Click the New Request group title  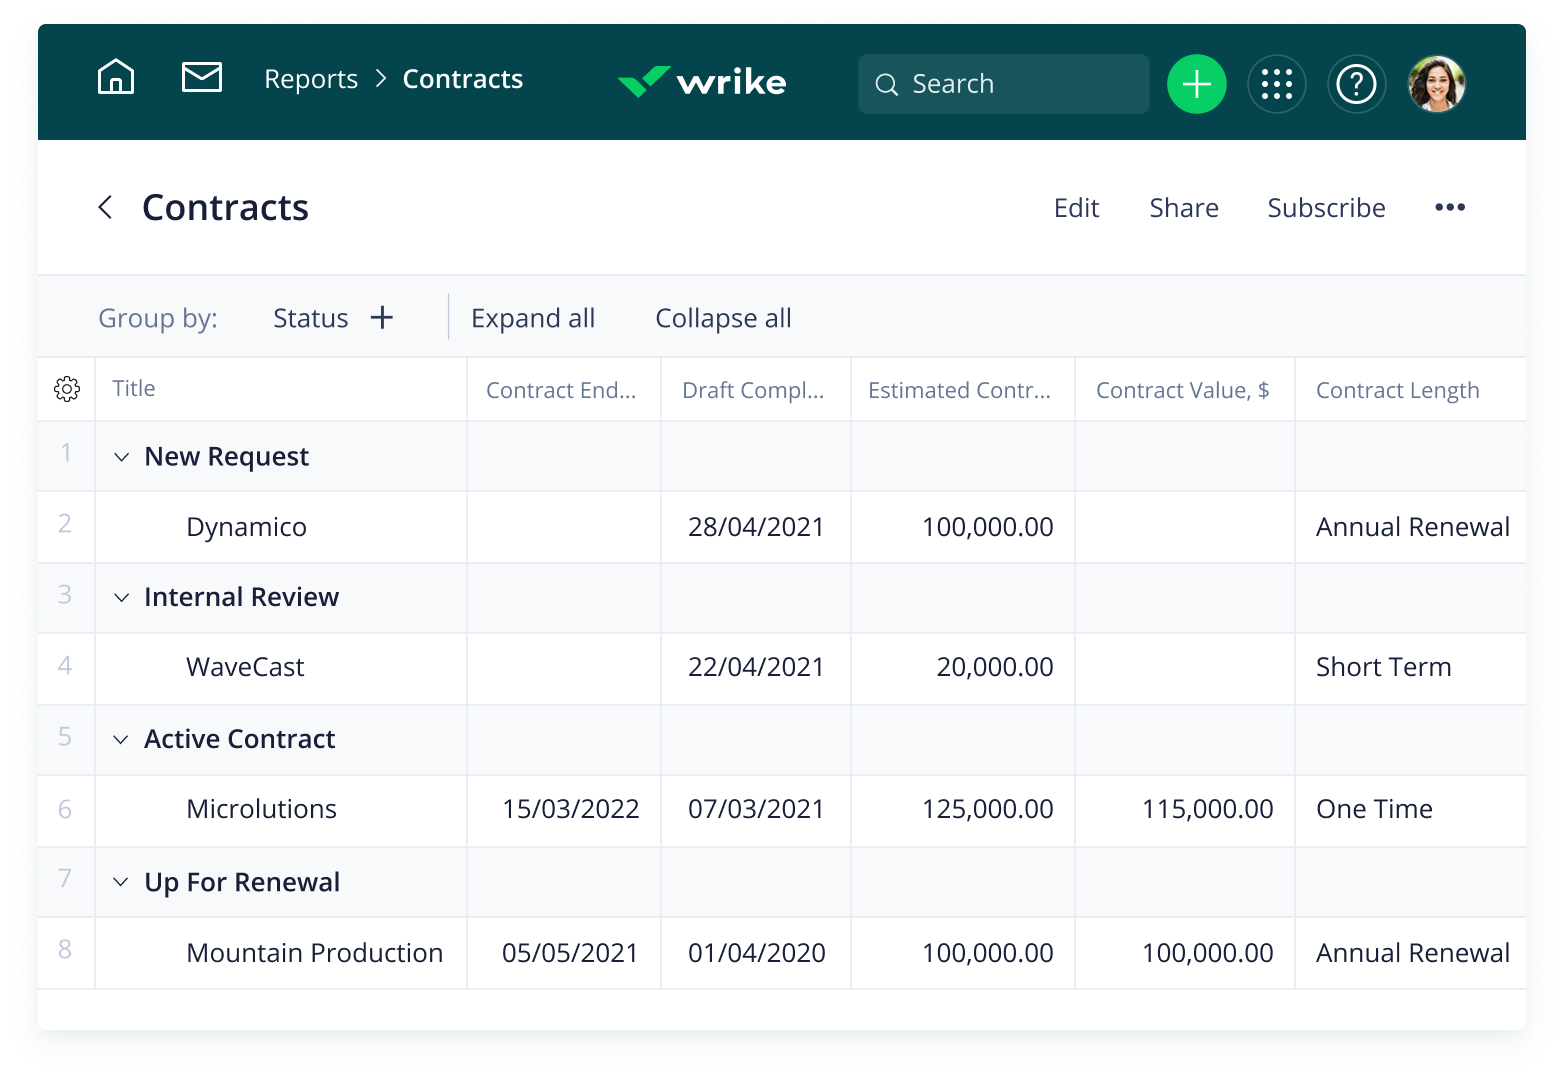click(227, 457)
